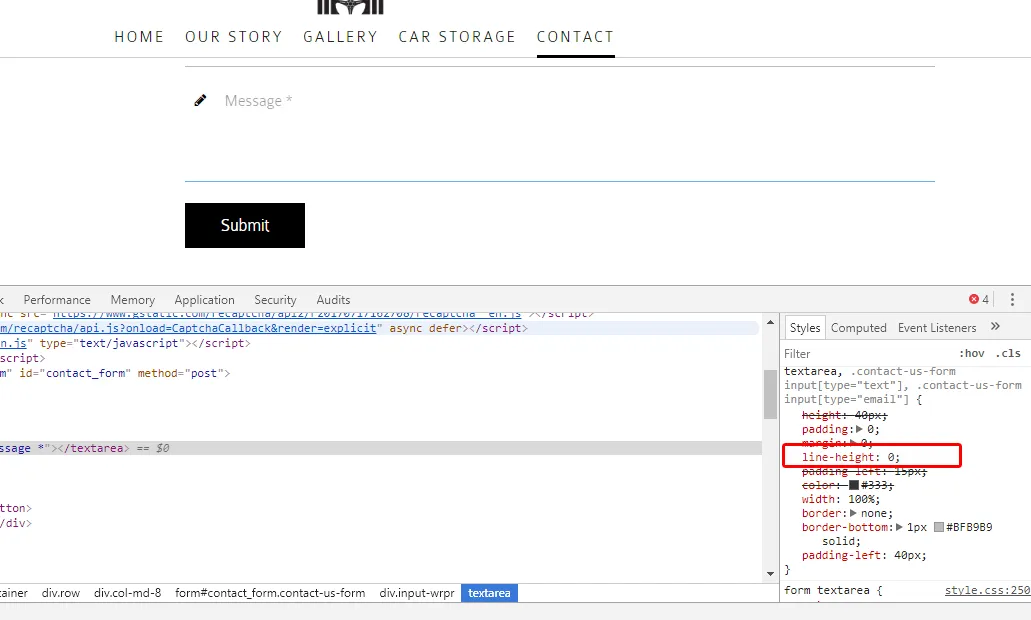
Task: Select the highlighted textarea DOM line
Action: click(381, 448)
